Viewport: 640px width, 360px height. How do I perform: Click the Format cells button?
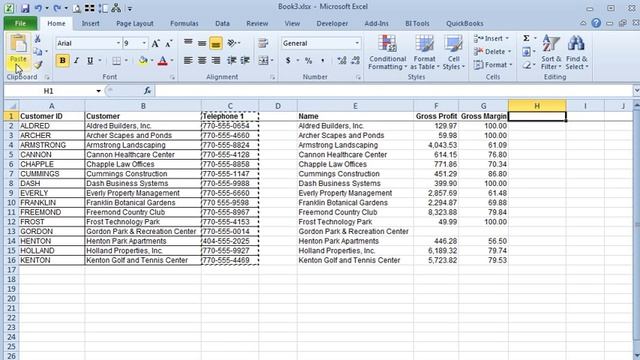[493, 65]
